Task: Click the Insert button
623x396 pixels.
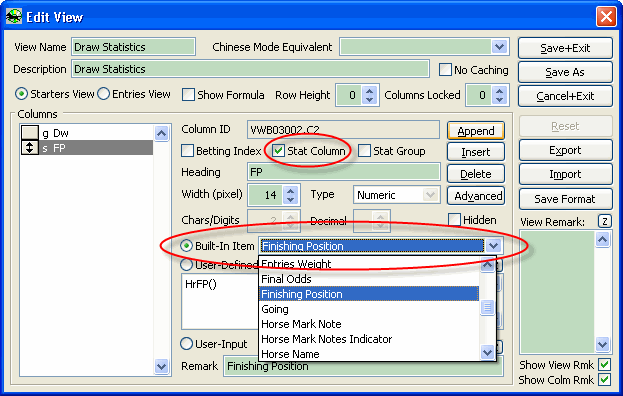Action: point(476,152)
